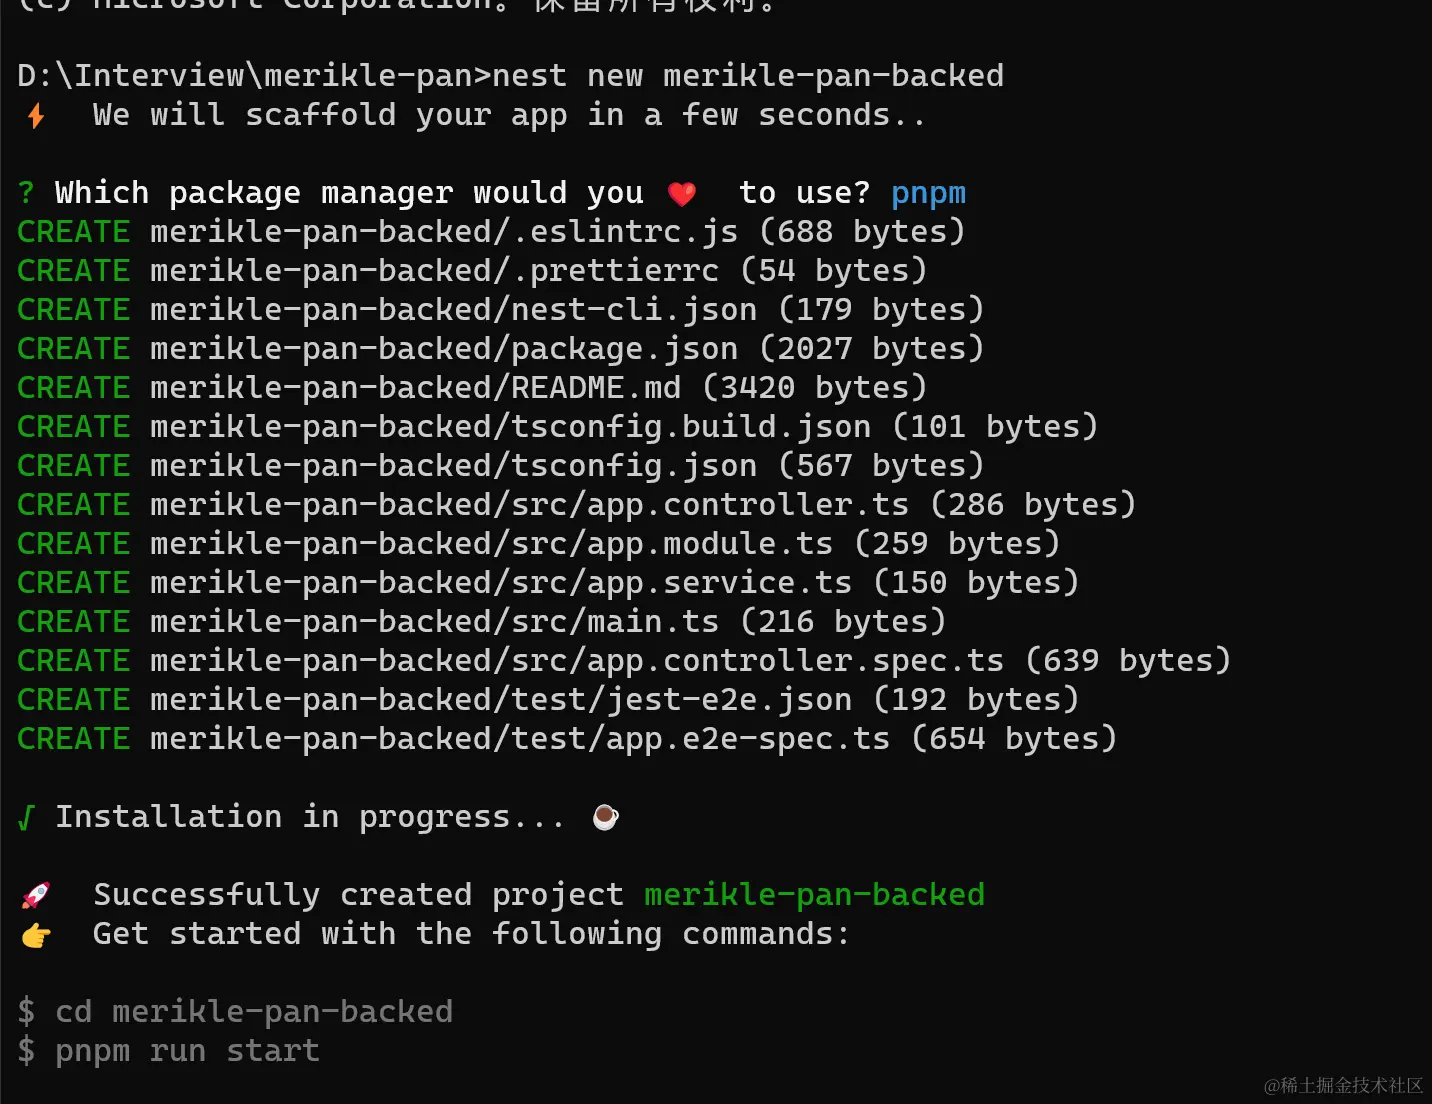
Task: Click the test/jest-e2e.json line
Action: pos(548,700)
